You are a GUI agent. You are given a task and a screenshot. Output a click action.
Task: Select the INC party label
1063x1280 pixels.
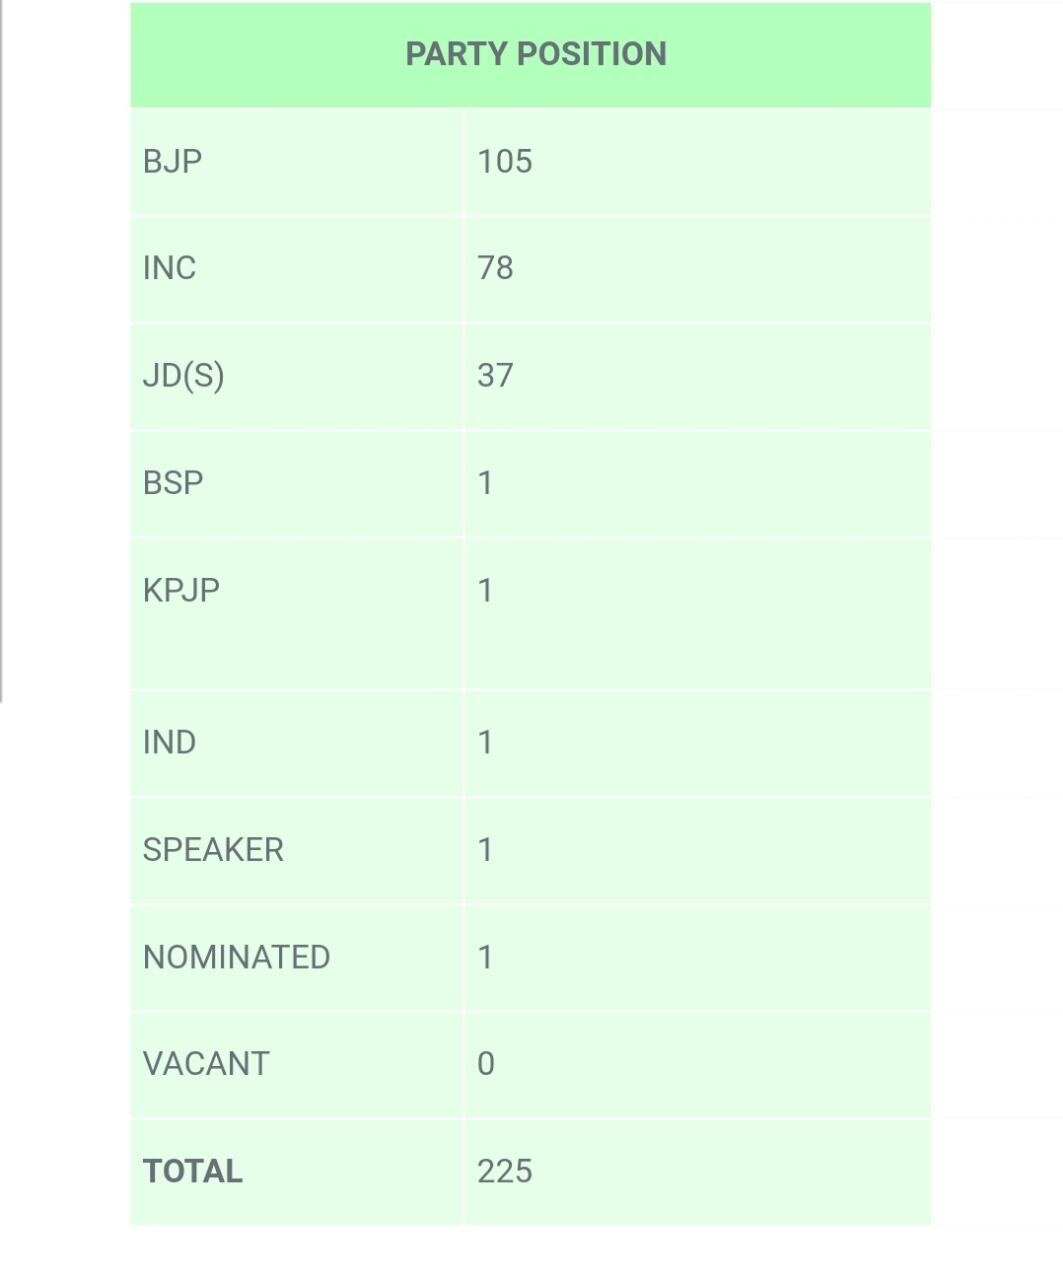[x=170, y=268]
